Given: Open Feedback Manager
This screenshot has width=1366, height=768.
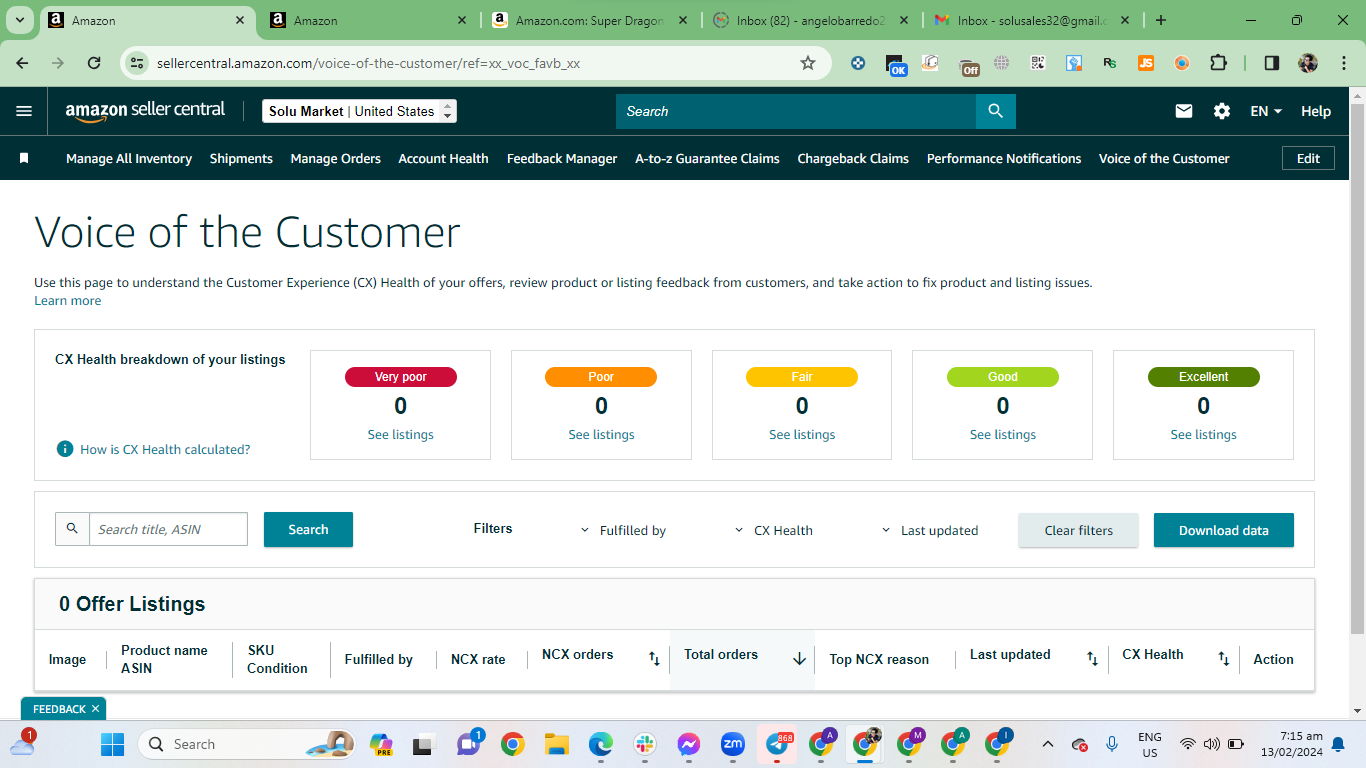Looking at the screenshot, I should [562, 158].
